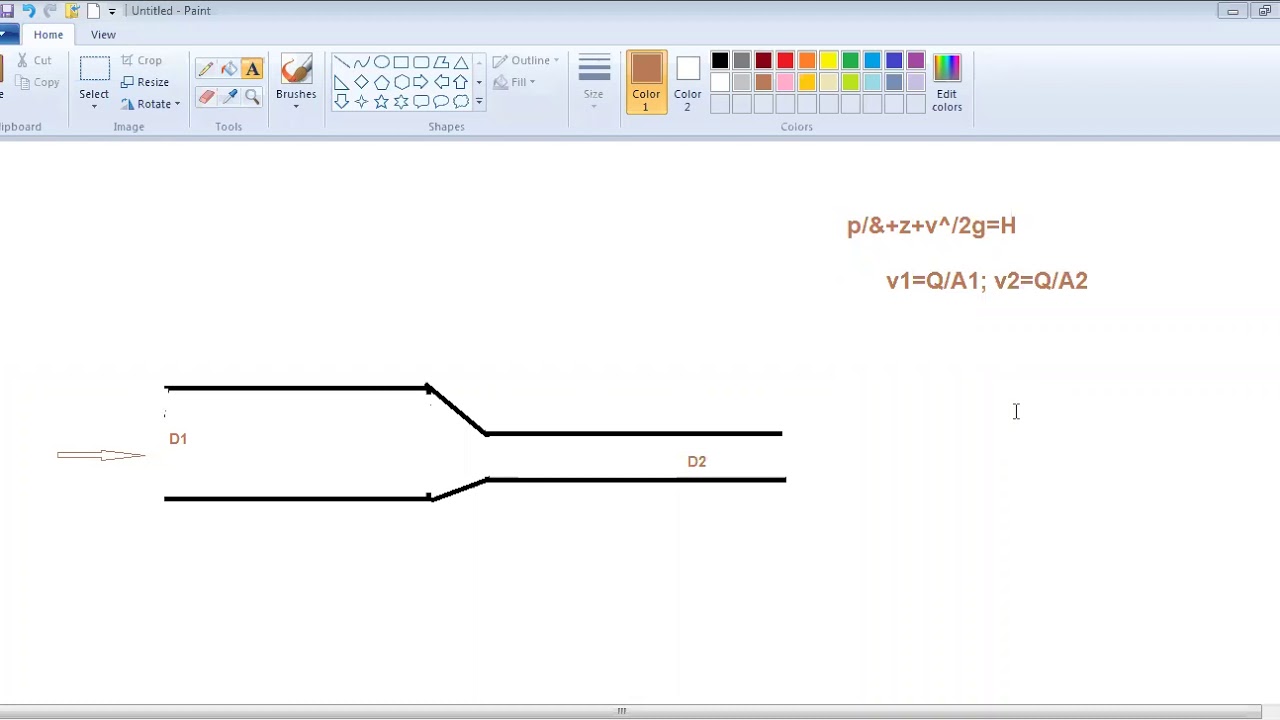Choose the red color swatch

(785, 60)
